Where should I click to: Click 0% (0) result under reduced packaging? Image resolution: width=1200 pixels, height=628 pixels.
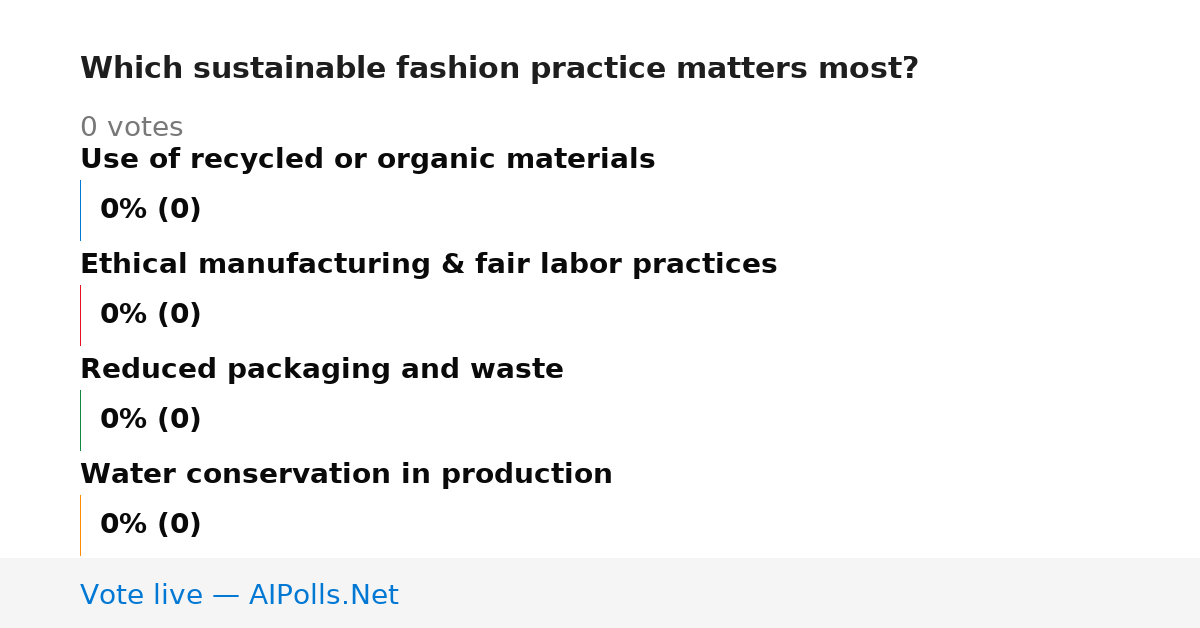click(150, 420)
